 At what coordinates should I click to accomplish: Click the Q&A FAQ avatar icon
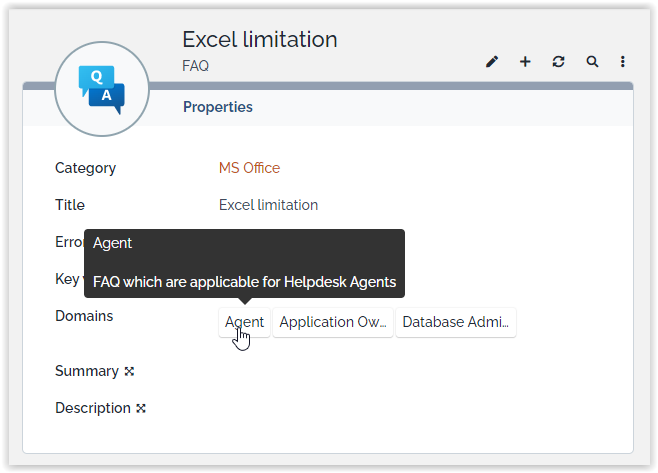pos(102,88)
